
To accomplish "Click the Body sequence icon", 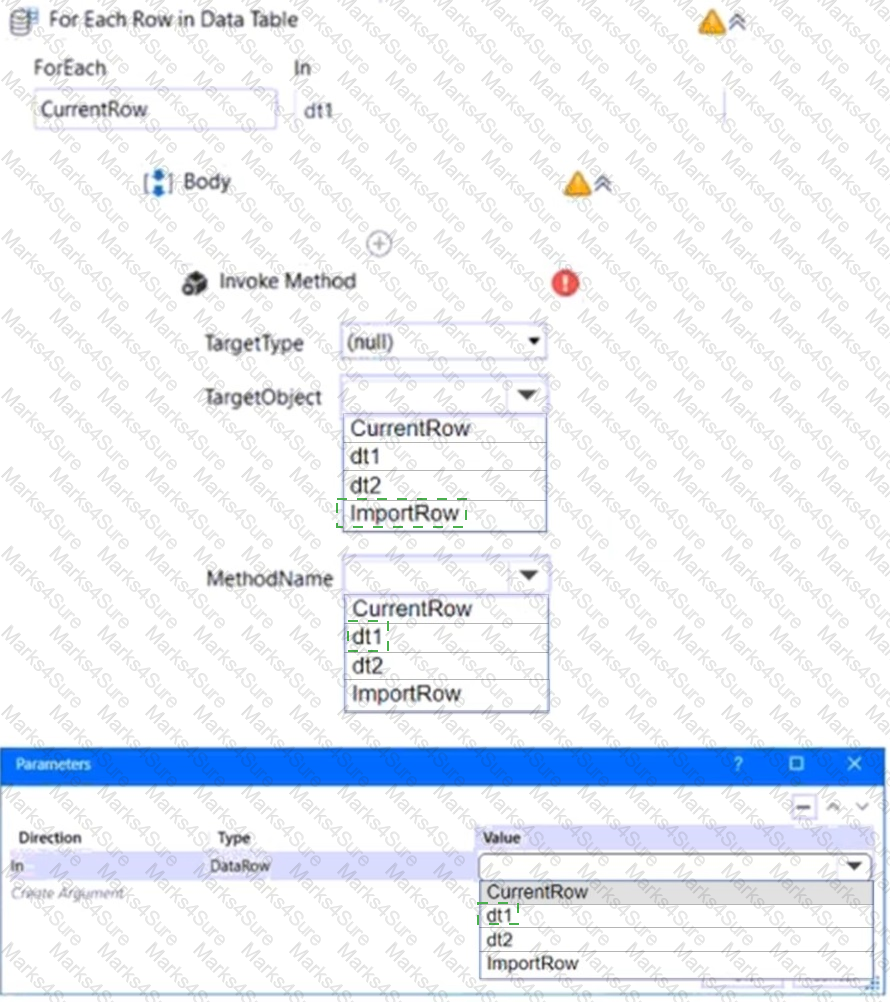I will [158, 183].
